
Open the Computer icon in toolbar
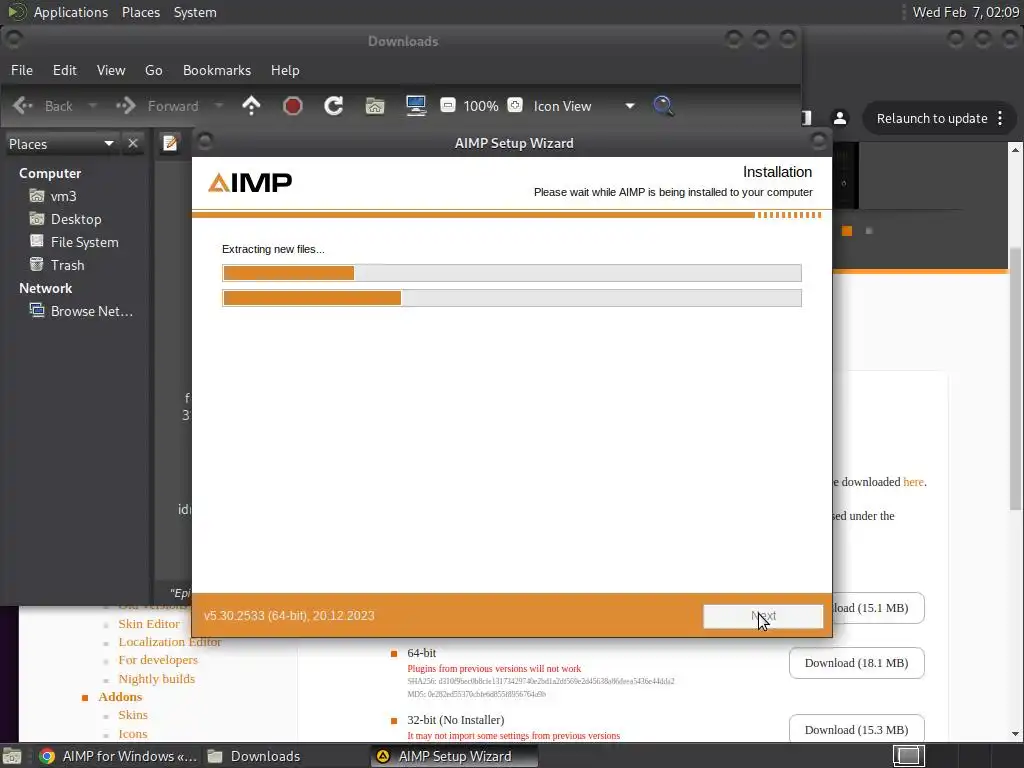pyautogui.click(x=416, y=105)
